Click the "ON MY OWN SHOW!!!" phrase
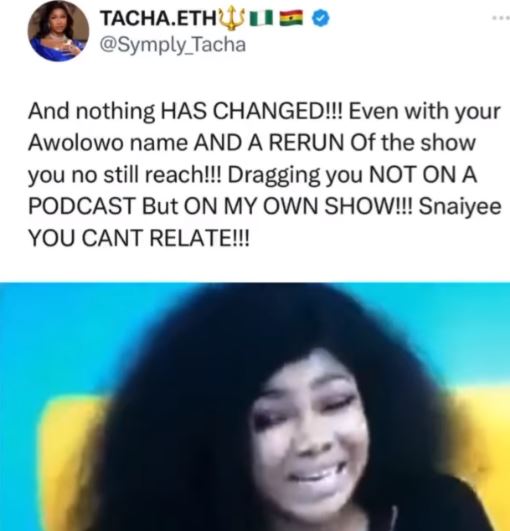The height and width of the screenshot is (531, 510). pos(298,206)
